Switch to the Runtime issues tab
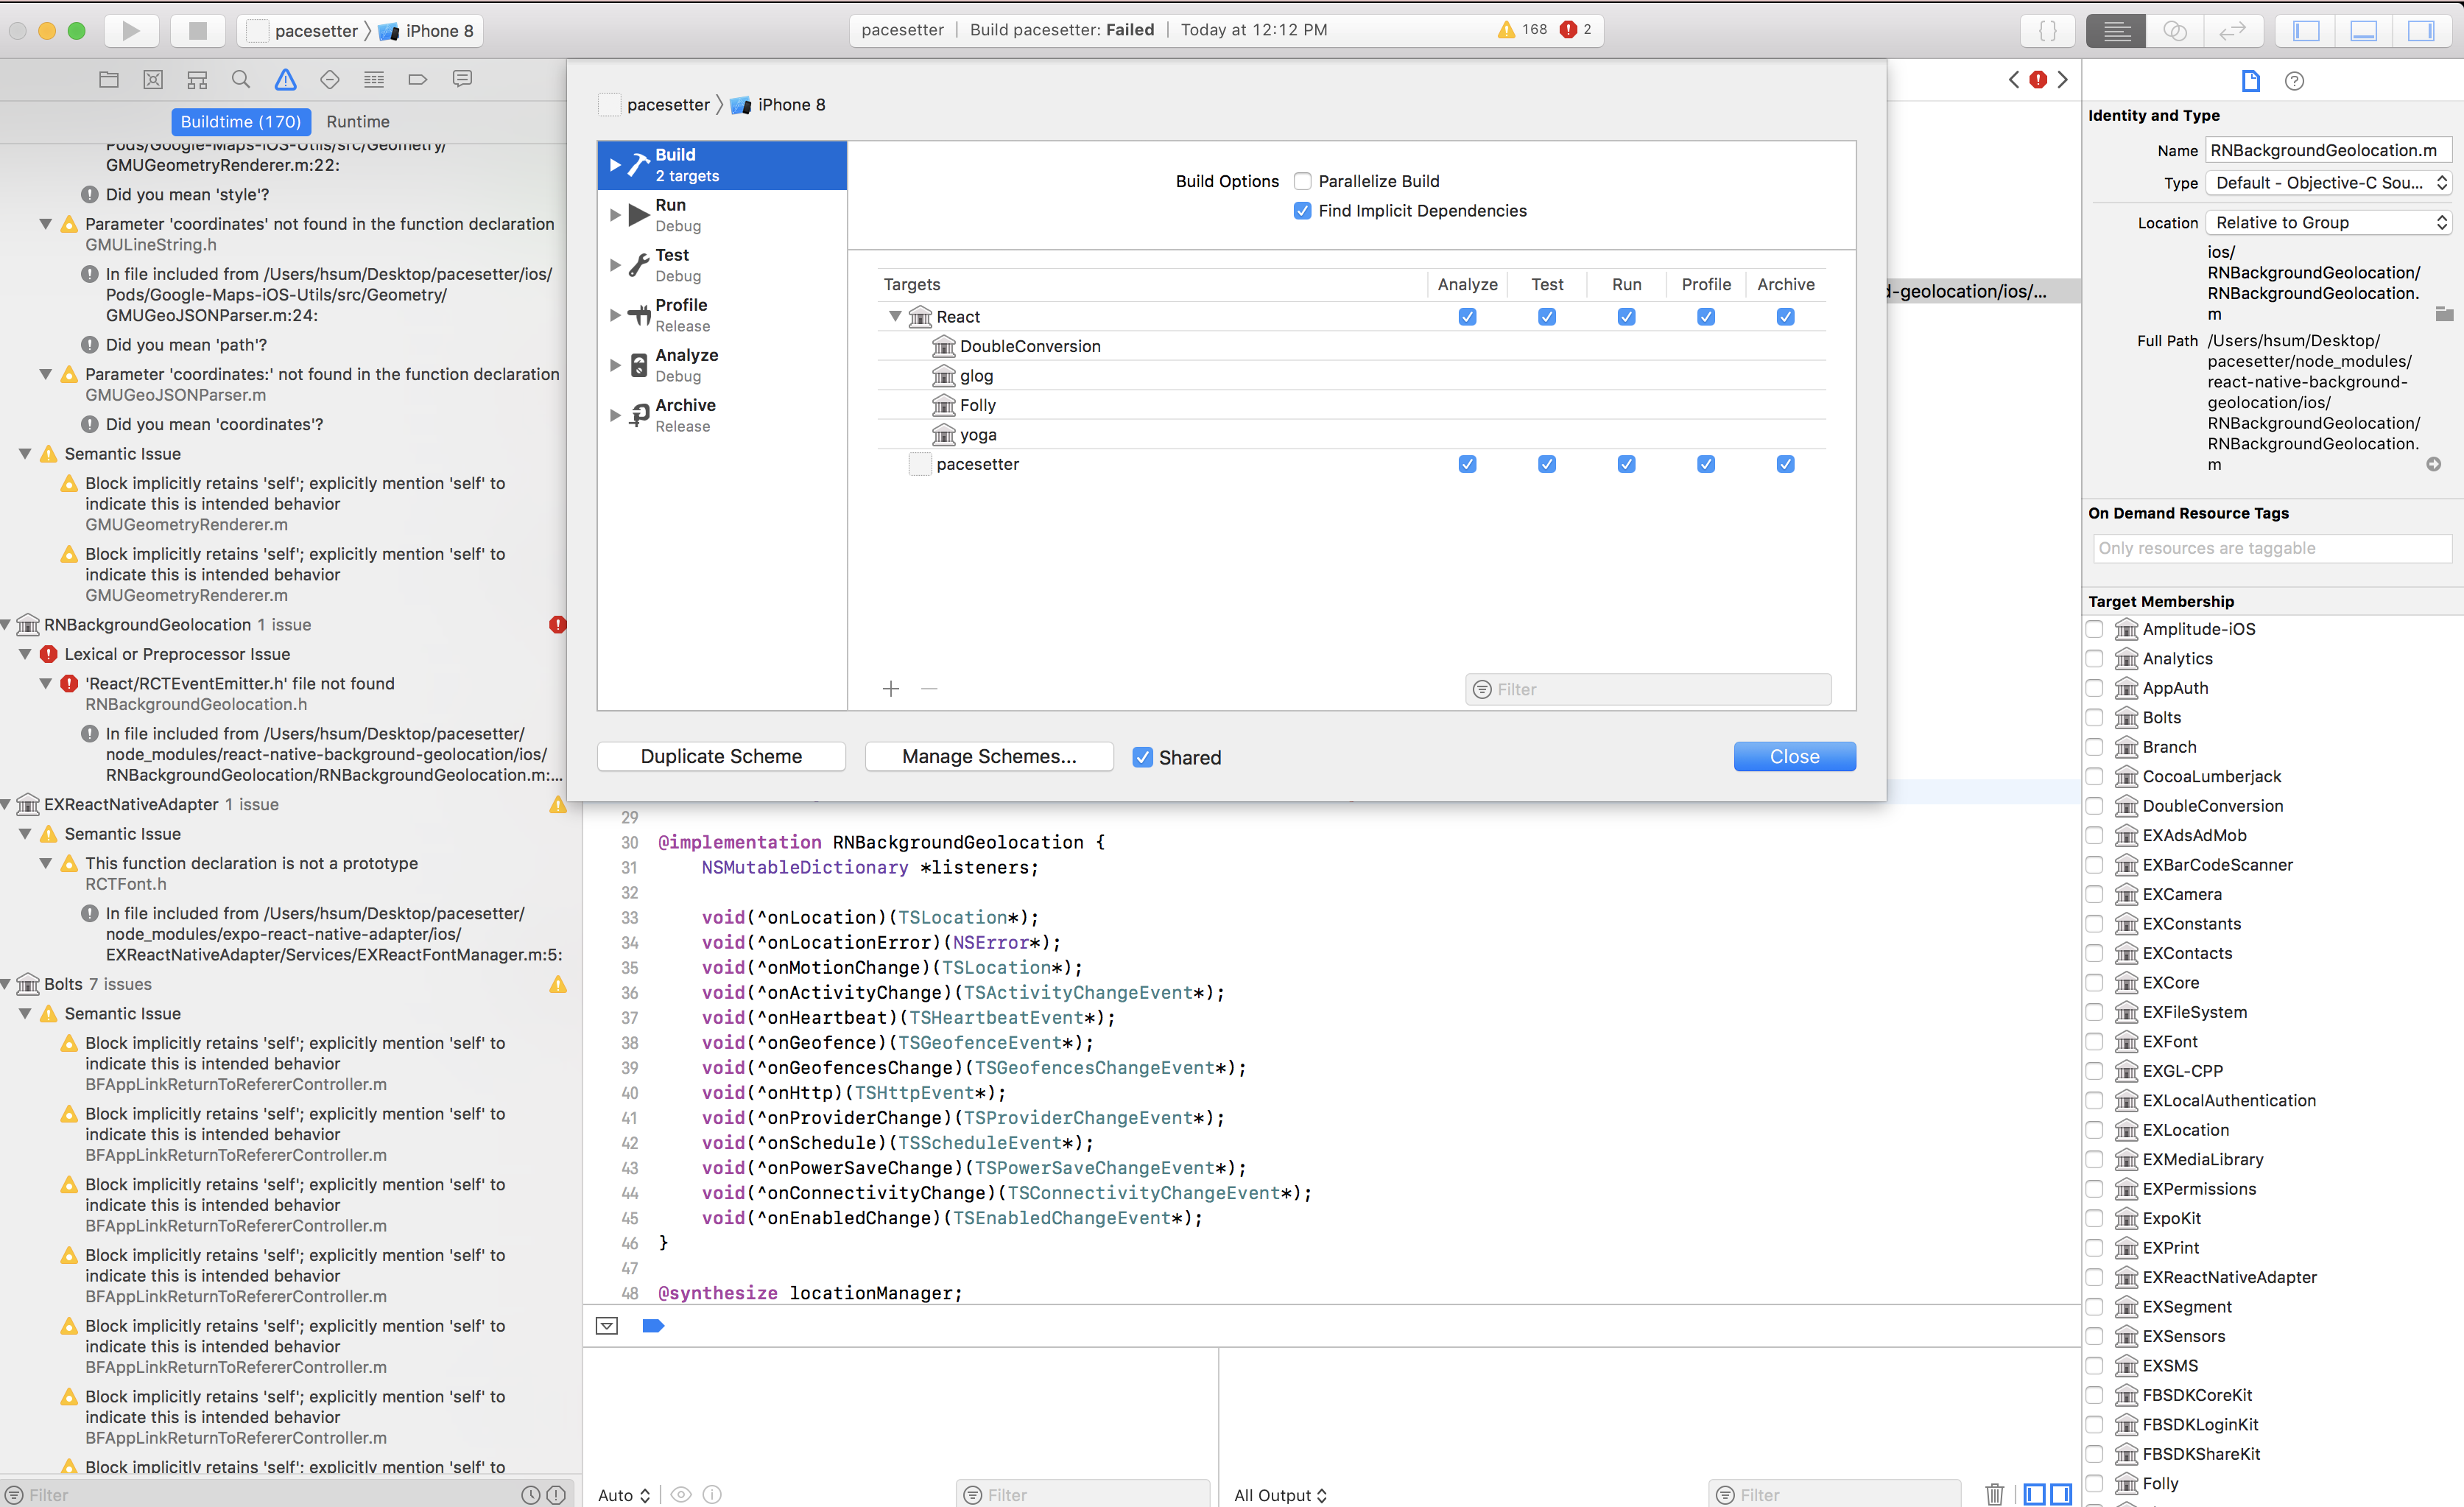This screenshot has height=1507, width=2464. pyautogui.click(x=357, y=121)
